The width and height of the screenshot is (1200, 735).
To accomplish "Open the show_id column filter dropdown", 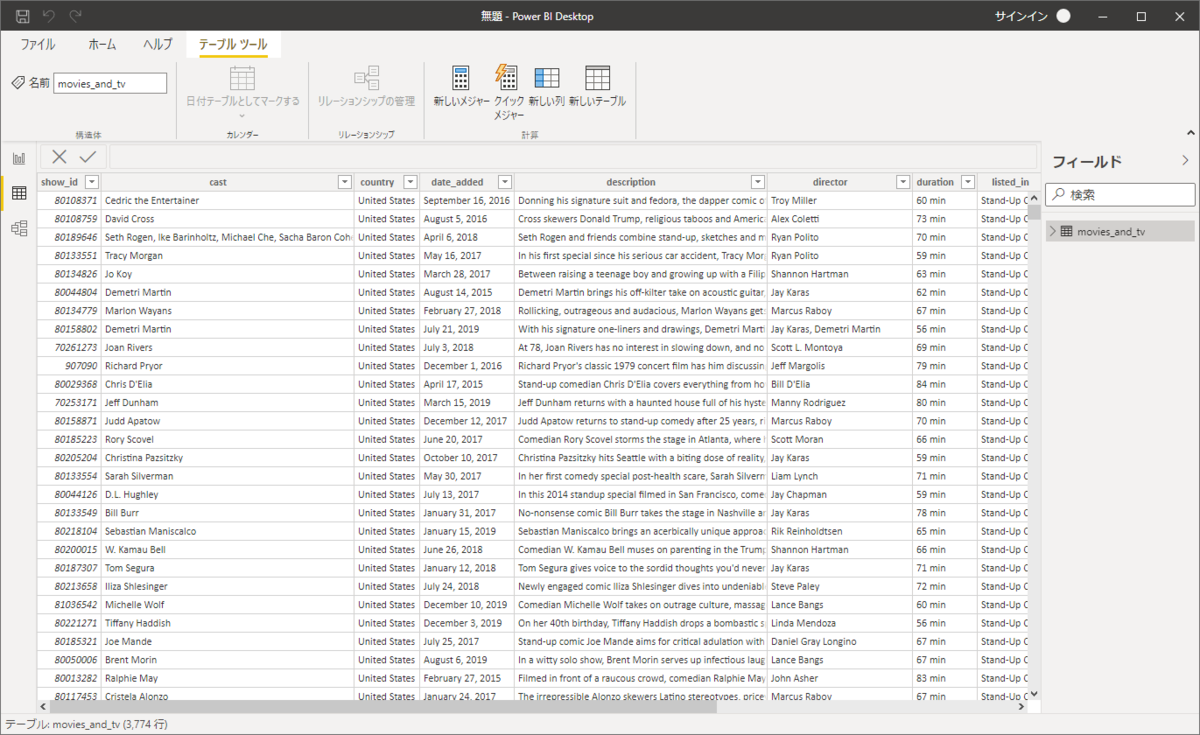I will click(x=92, y=182).
